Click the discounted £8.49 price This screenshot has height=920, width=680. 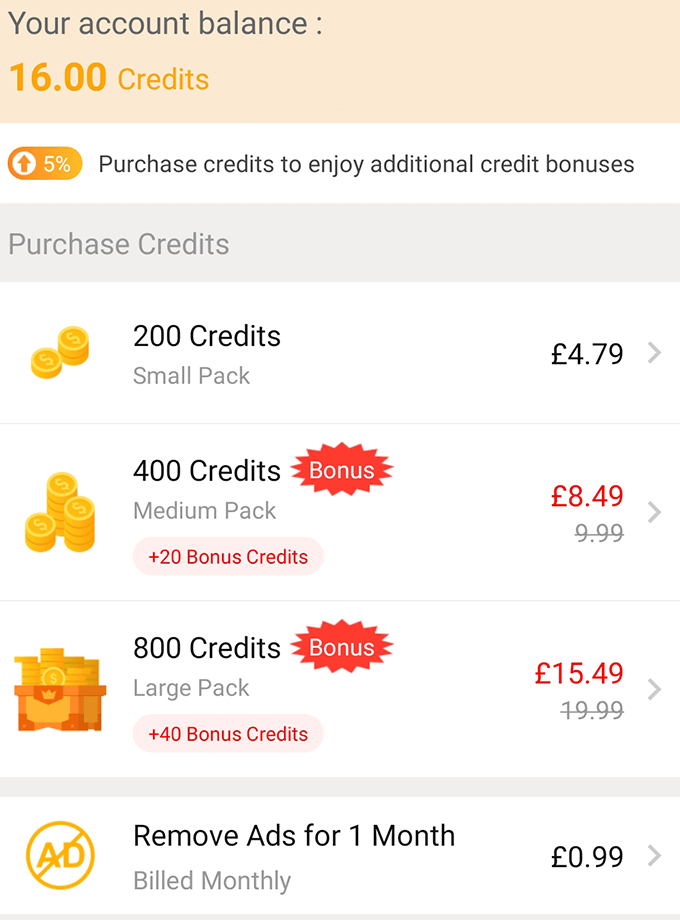(587, 496)
